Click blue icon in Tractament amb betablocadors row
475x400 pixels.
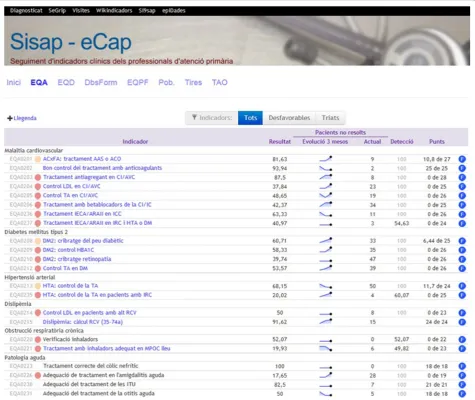click(x=462, y=205)
